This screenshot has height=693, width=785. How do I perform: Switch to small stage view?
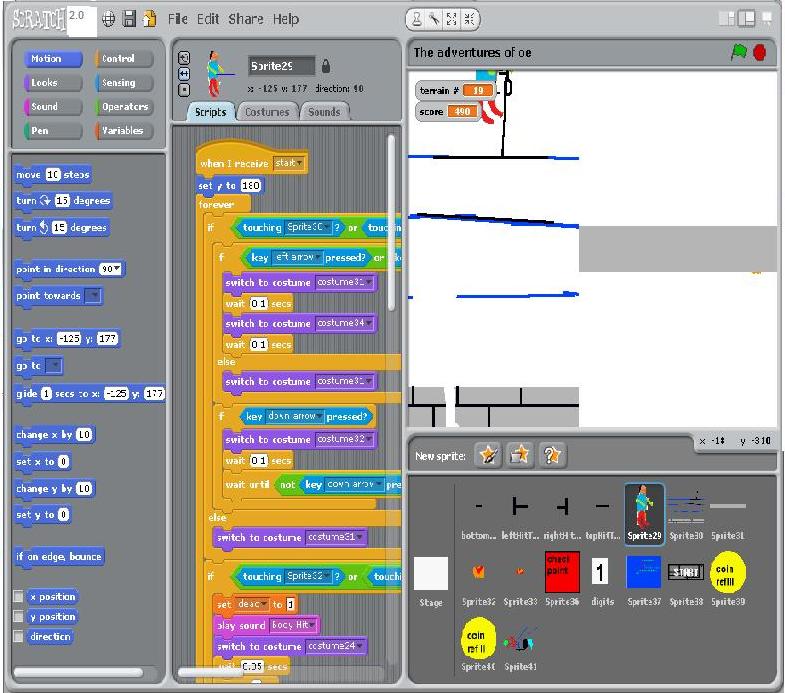click(x=727, y=19)
